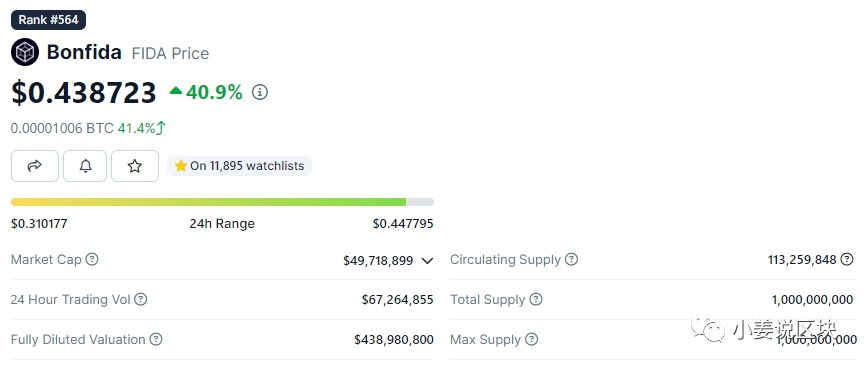Click the share arrow button
The width and height of the screenshot is (864, 367).
tap(35, 166)
